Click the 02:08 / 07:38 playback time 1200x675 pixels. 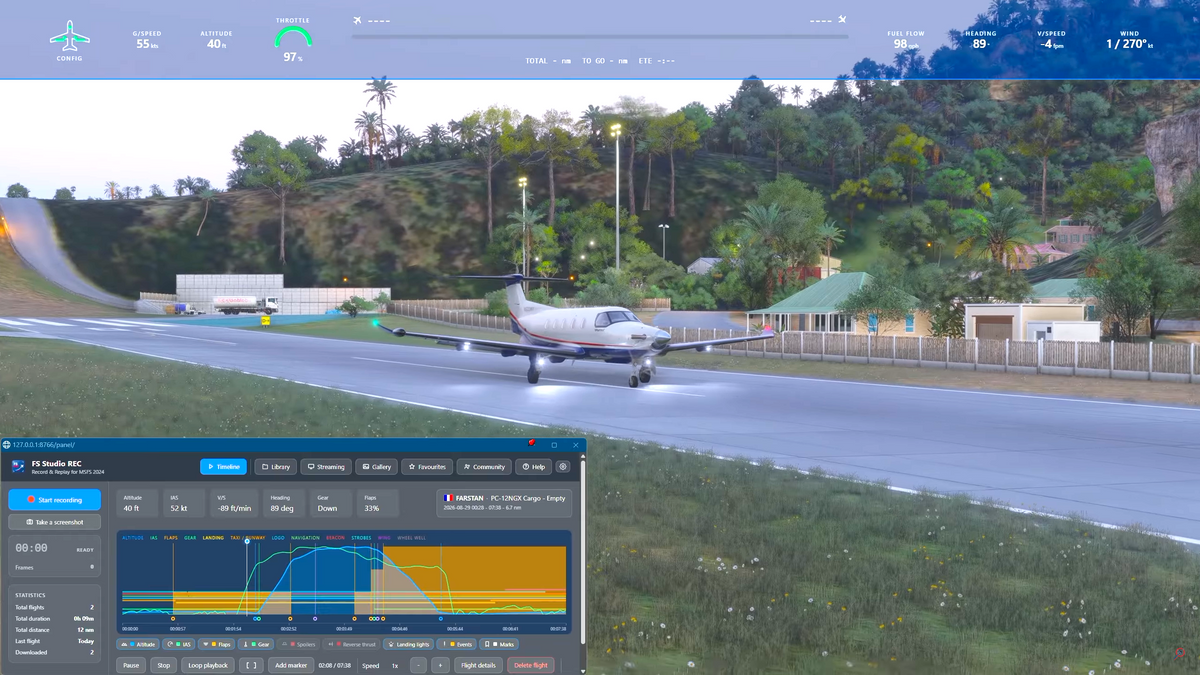336,665
